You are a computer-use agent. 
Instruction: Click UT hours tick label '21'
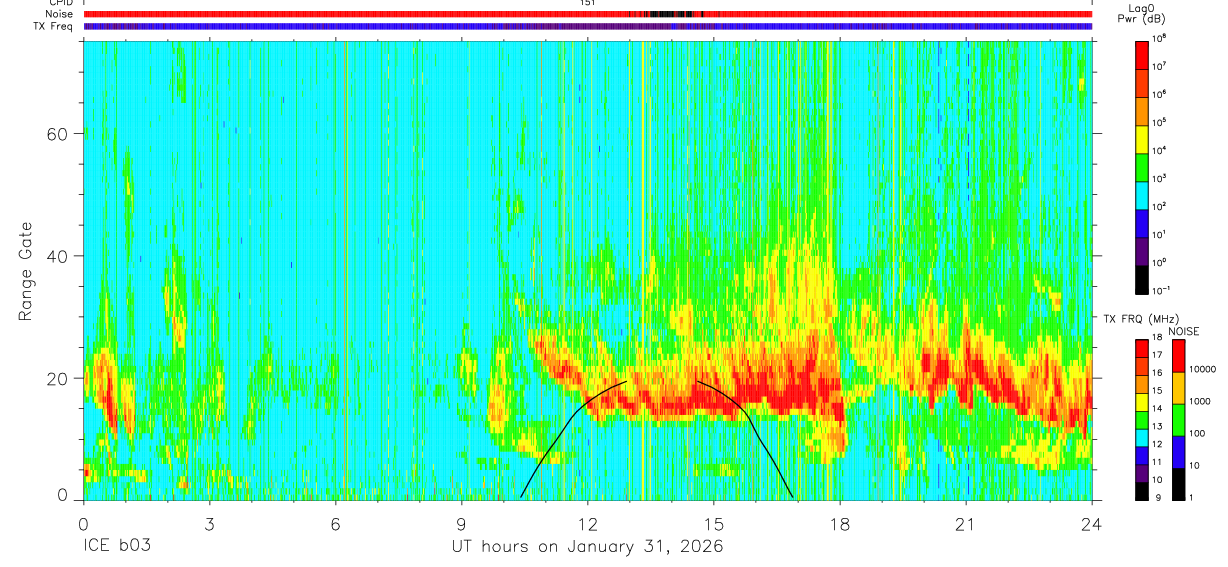click(x=966, y=523)
